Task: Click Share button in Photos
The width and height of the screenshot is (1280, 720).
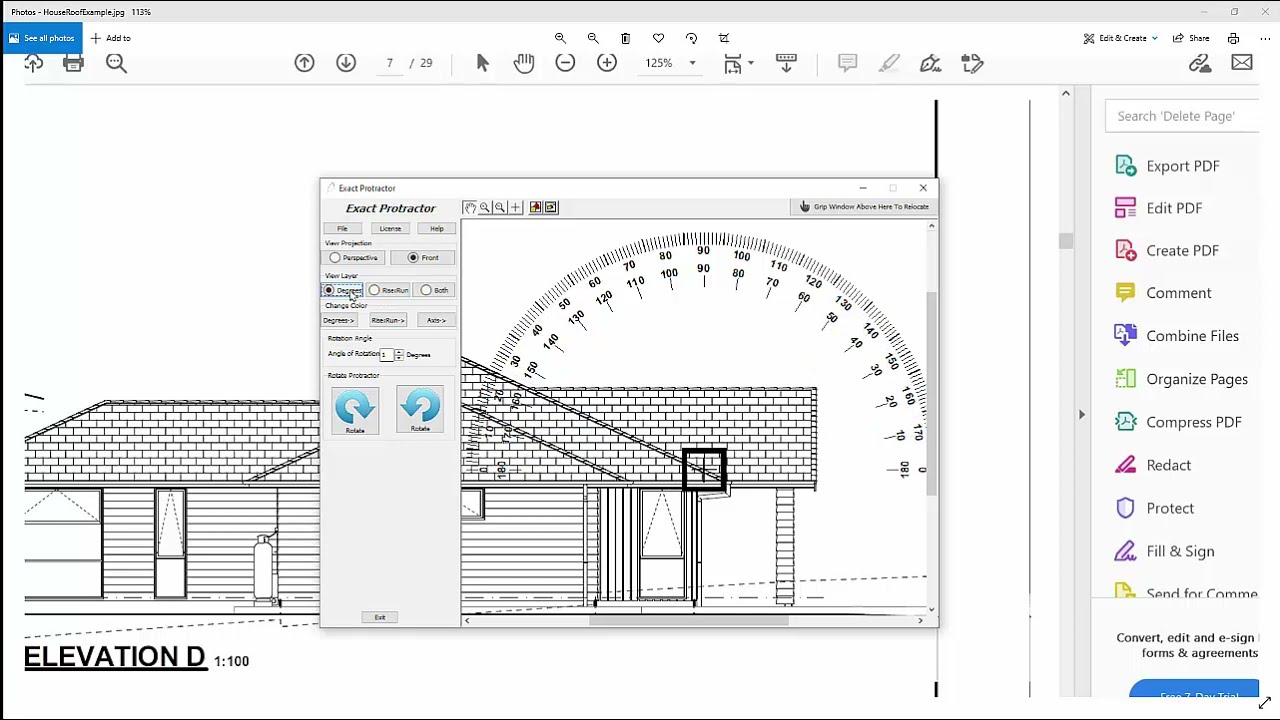Action: coord(1190,38)
